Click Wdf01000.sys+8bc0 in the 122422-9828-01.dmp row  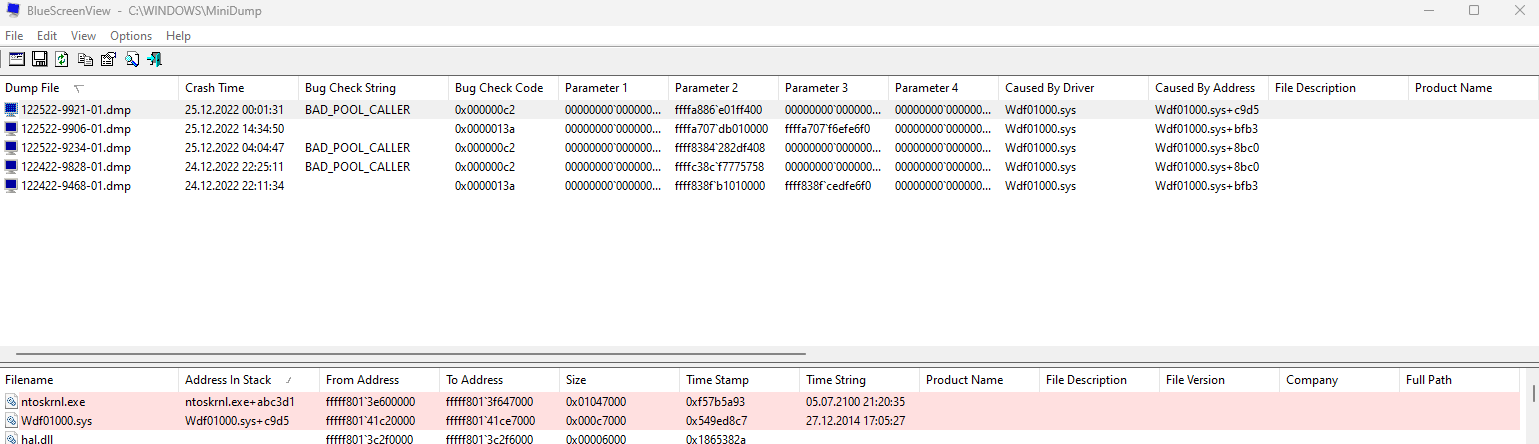coord(1207,167)
